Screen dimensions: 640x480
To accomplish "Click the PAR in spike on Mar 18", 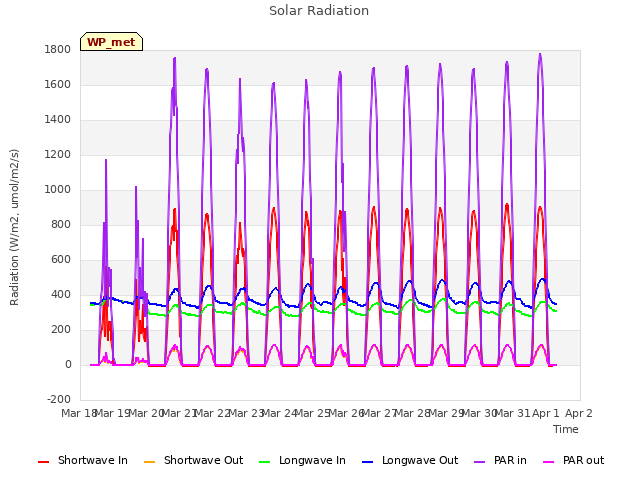I will click(x=106, y=160).
